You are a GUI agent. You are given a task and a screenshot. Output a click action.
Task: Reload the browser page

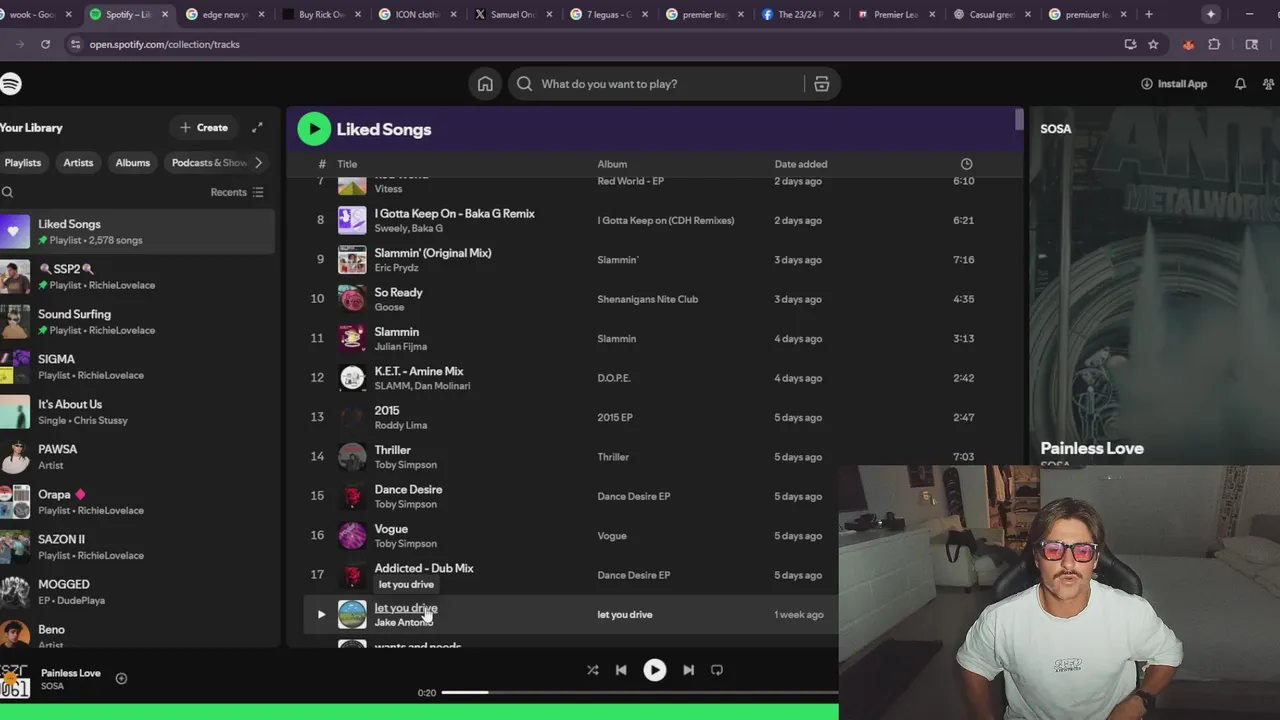45,44
